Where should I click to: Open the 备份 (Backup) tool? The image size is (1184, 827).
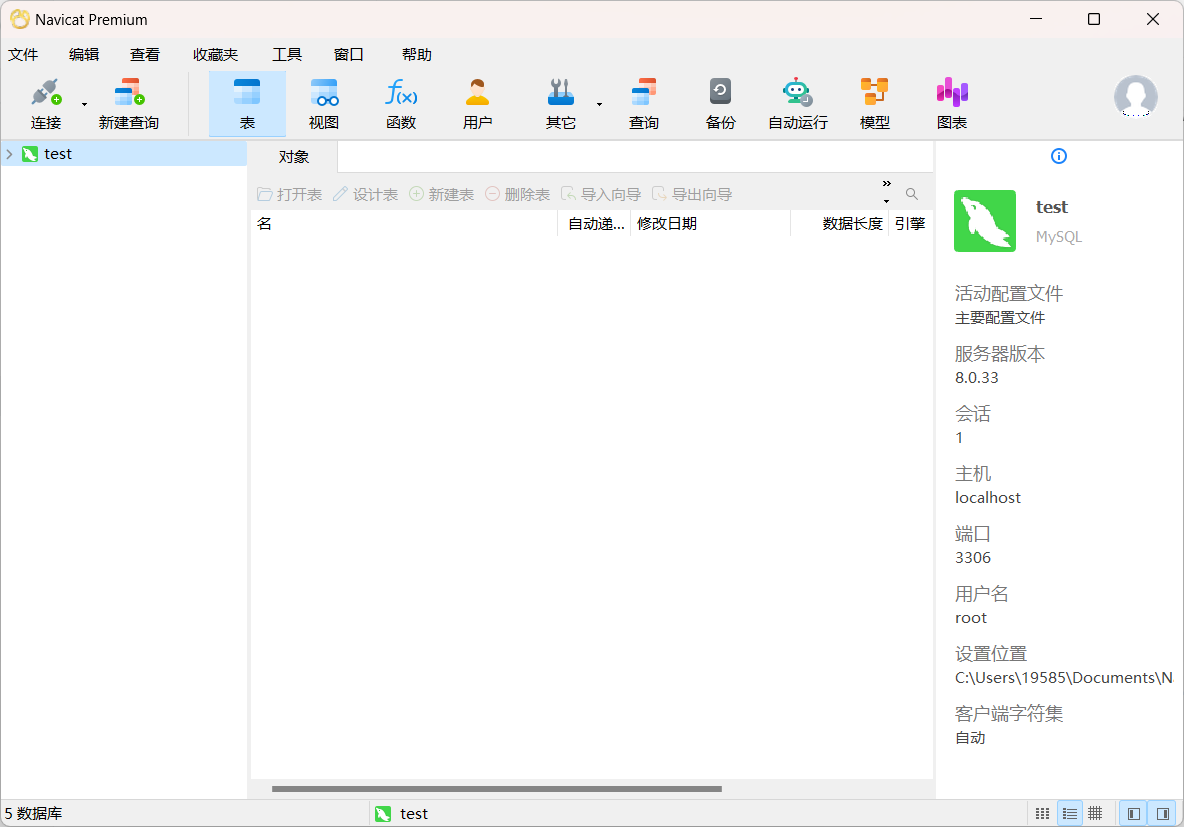(x=720, y=104)
